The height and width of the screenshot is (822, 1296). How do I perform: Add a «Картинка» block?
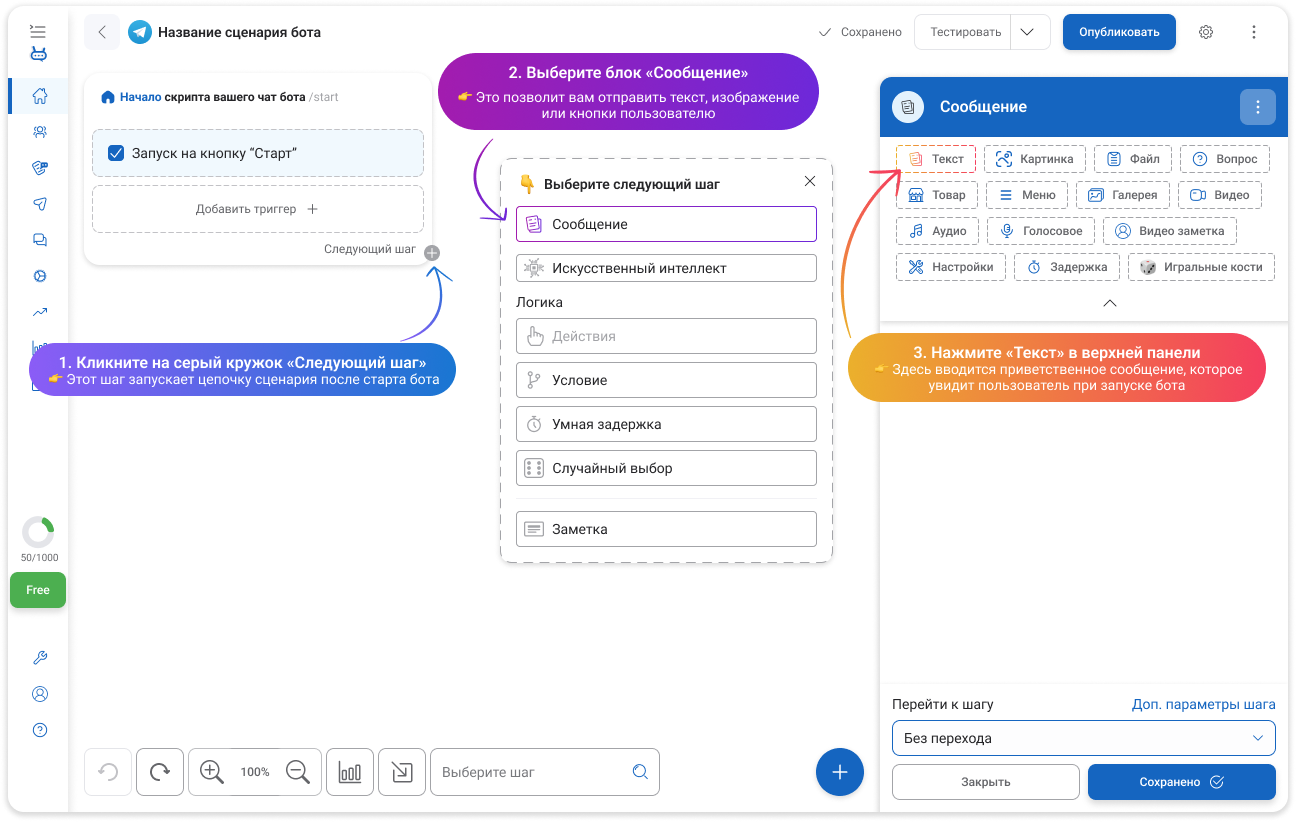pos(1035,159)
